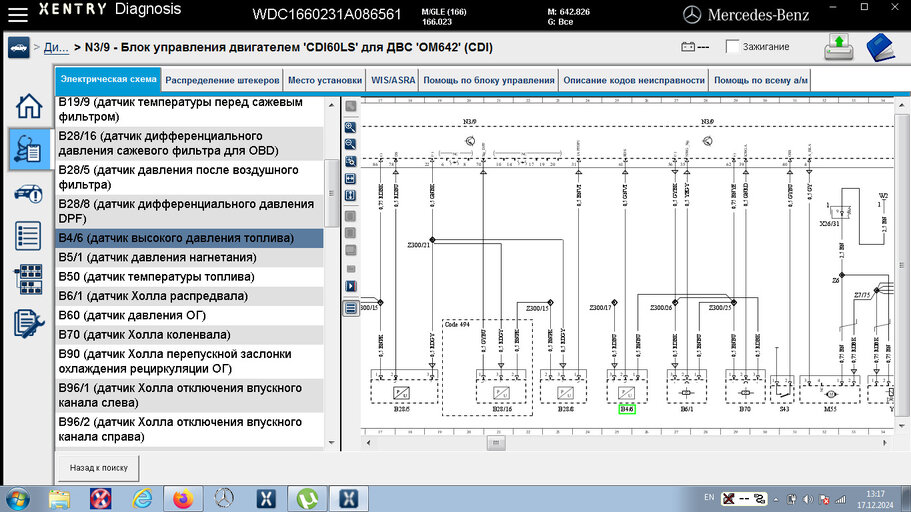Open the hamburger main menu
The width and height of the screenshot is (911, 512).
click(x=18, y=14)
